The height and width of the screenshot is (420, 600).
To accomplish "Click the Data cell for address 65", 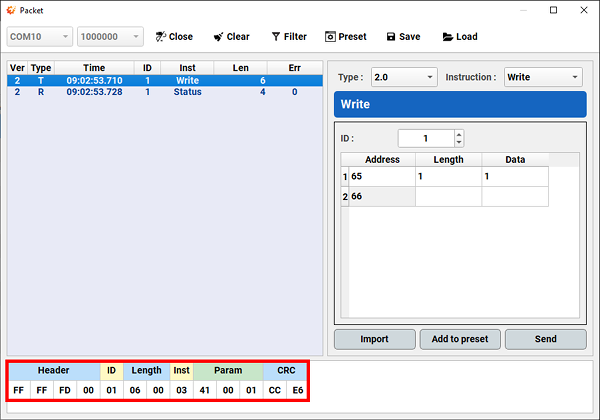I will (x=514, y=176).
